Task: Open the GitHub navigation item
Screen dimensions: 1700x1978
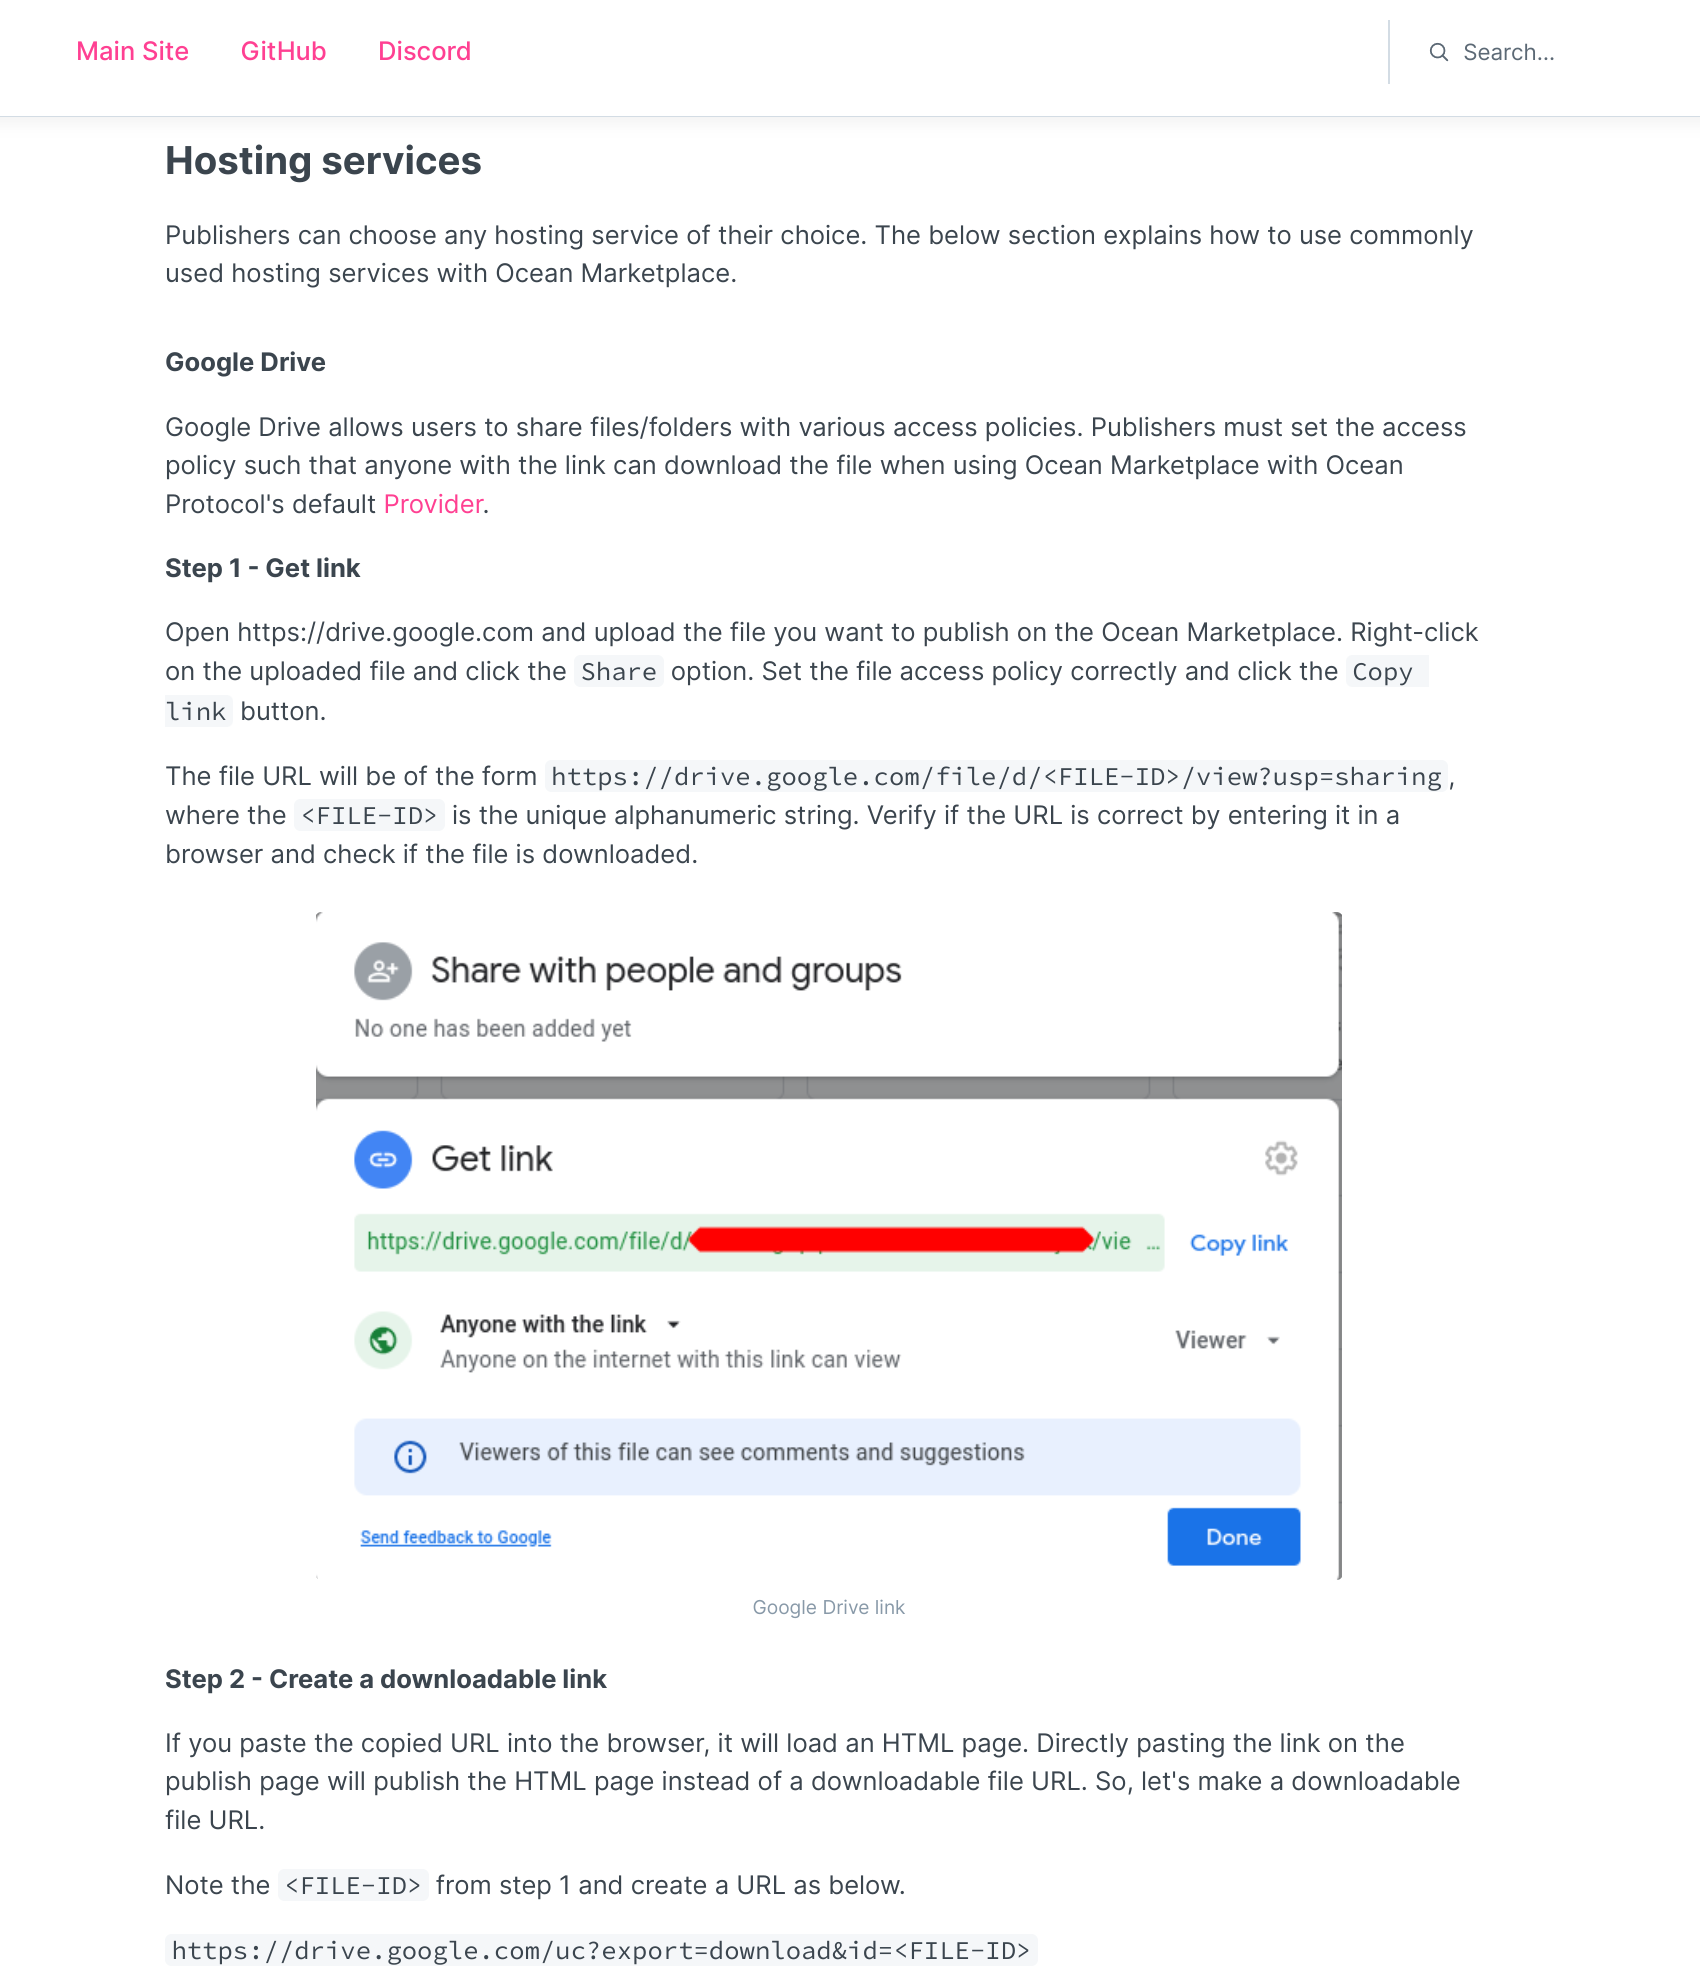Action: click(283, 51)
